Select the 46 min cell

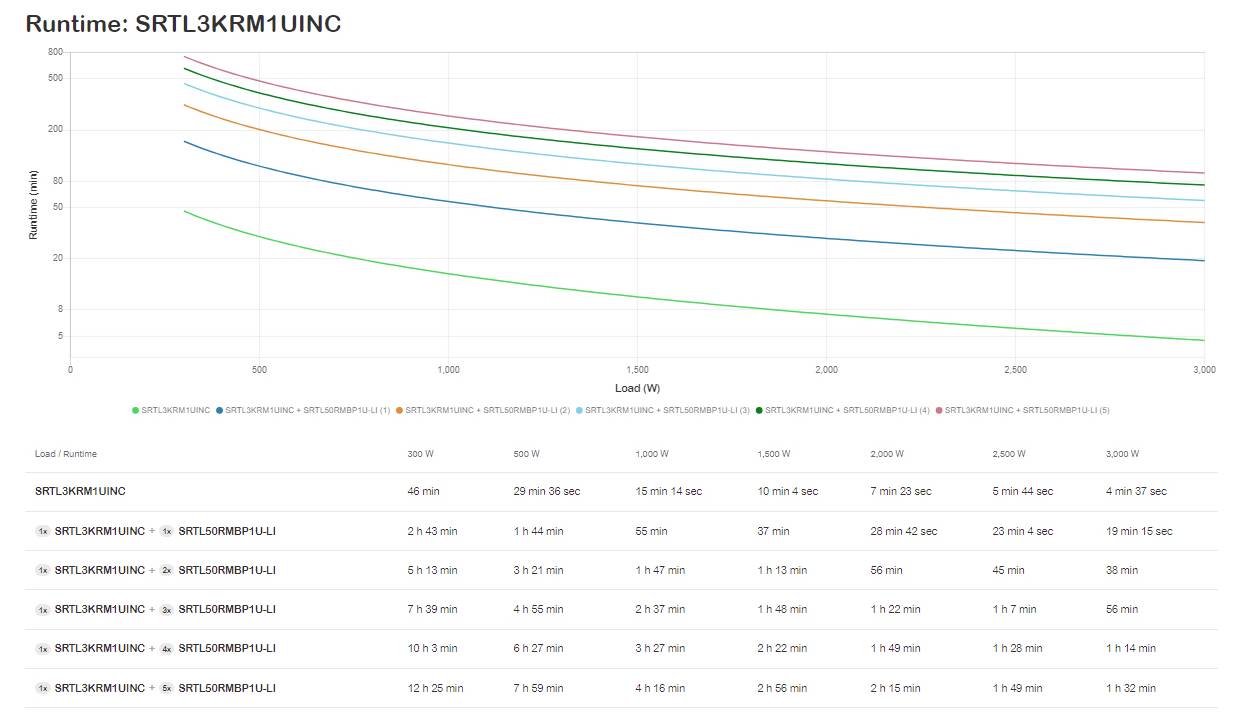click(x=423, y=491)
